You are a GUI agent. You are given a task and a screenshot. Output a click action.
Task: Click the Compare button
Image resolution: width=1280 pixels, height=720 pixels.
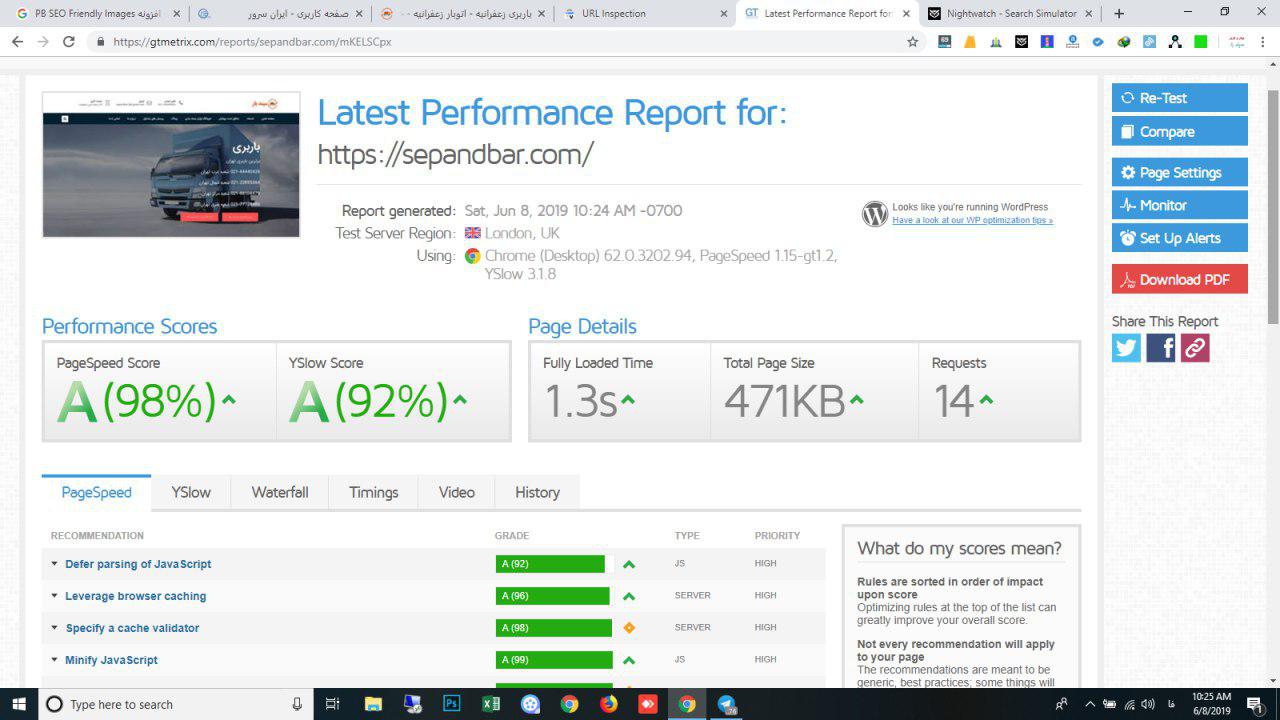(x=1180, y=131)
